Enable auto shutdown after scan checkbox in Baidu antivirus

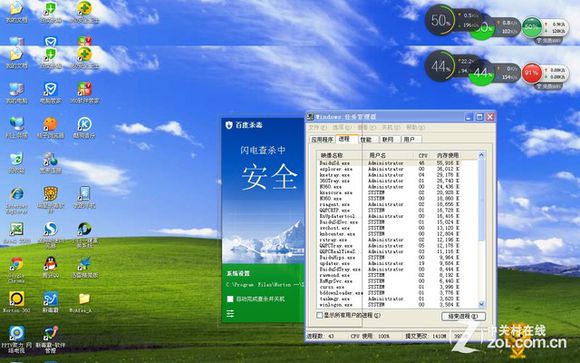(230, 299)
